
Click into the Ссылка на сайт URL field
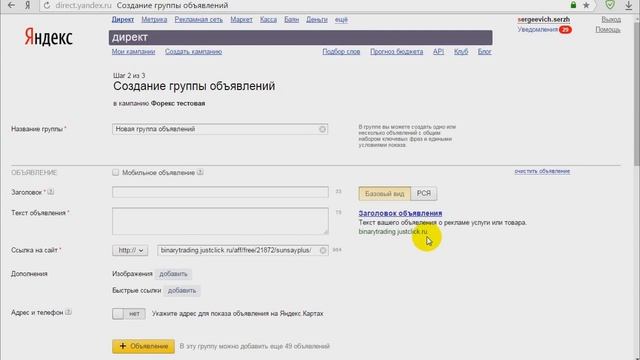coord(242,250)
